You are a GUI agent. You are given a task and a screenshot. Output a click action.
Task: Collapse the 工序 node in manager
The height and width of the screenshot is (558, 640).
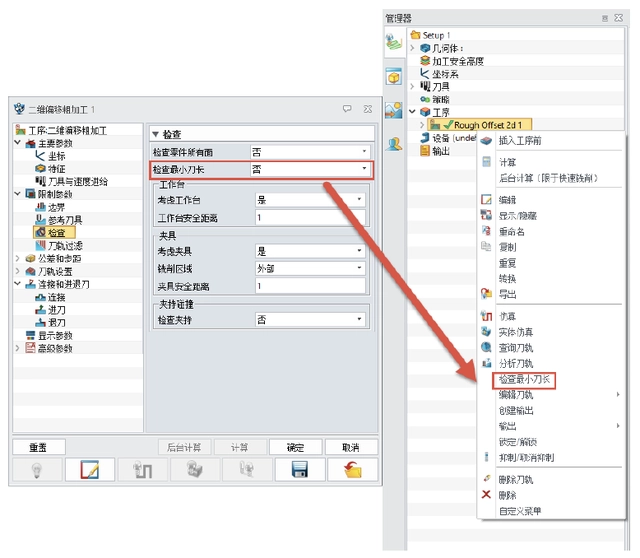click(412, 111)
